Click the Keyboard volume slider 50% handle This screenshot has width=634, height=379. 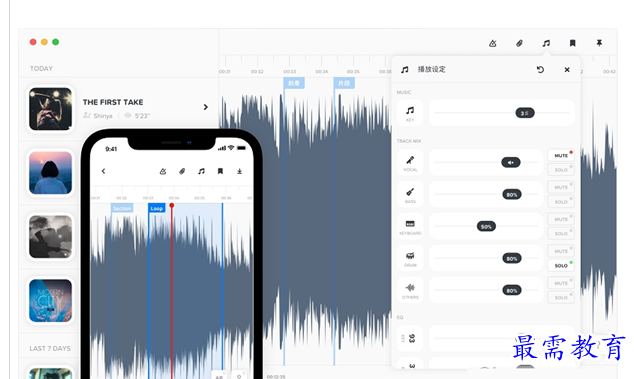[486, 227]
